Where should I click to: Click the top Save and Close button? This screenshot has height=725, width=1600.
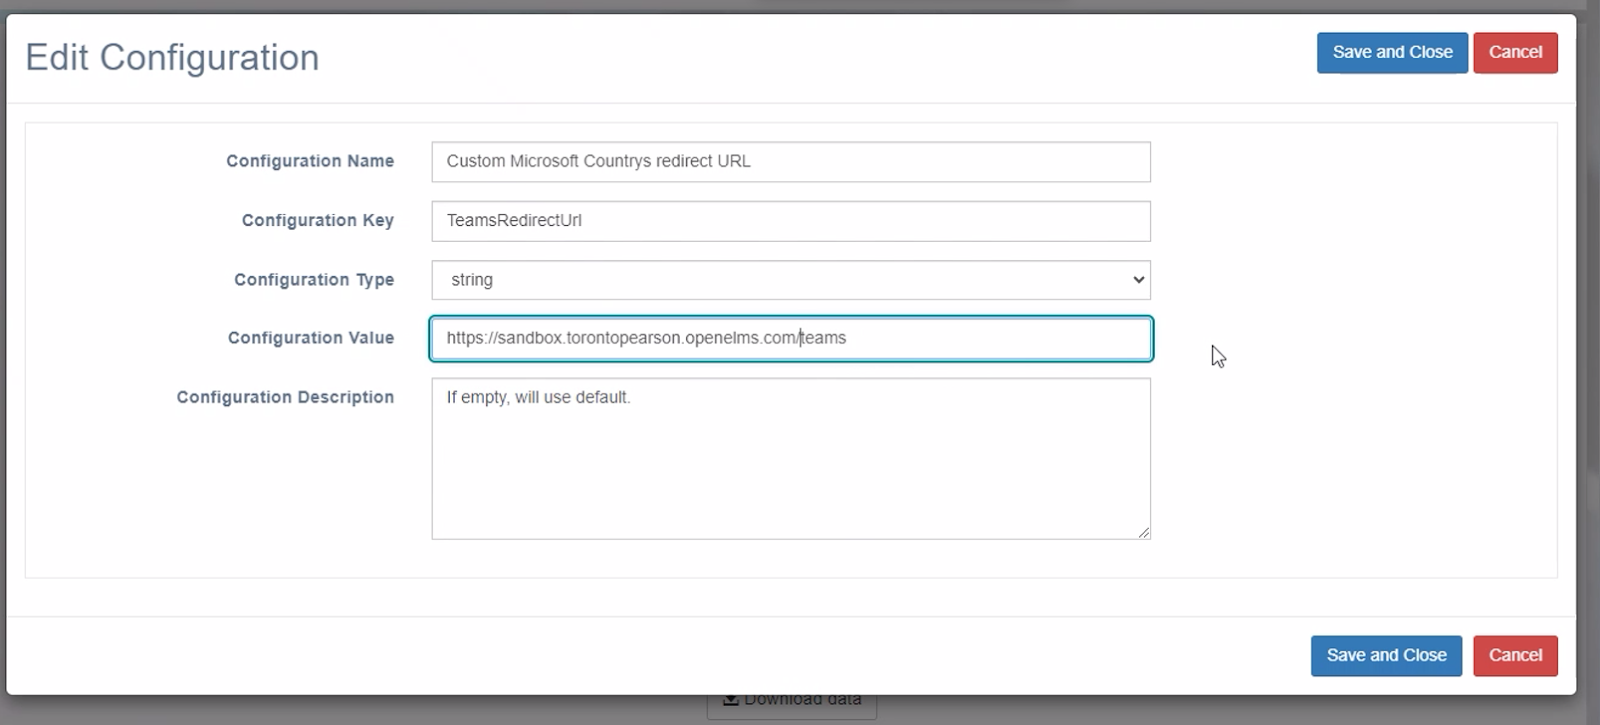pos(1392,53)
